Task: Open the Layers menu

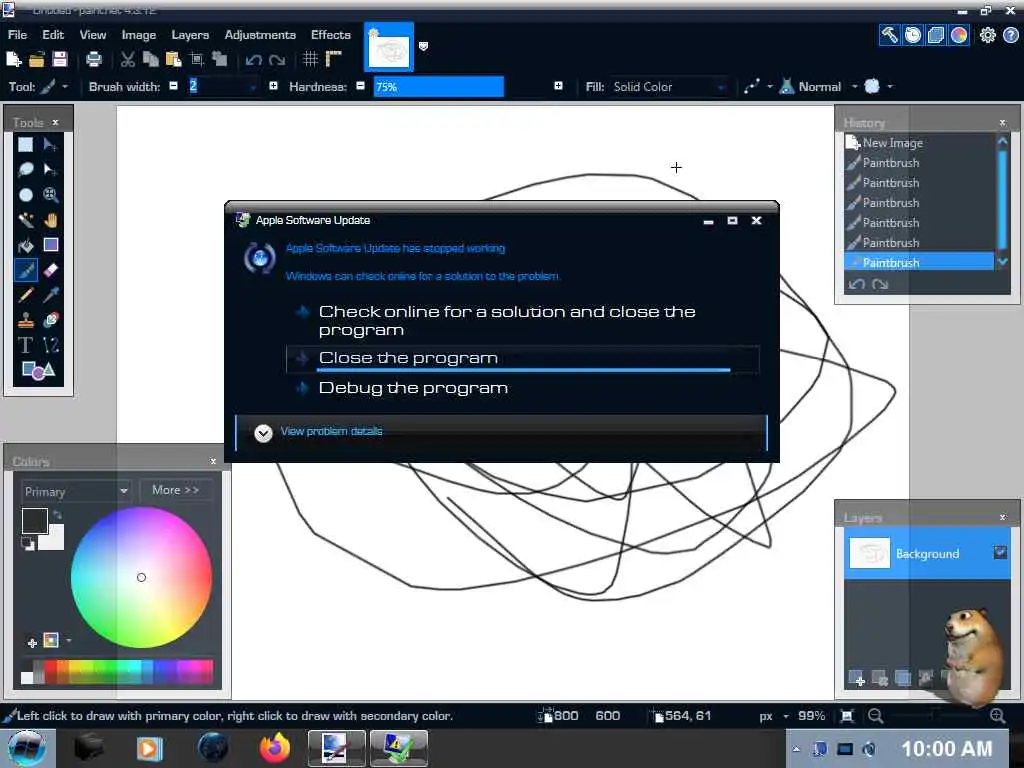Action: click(x=190, y=35)
